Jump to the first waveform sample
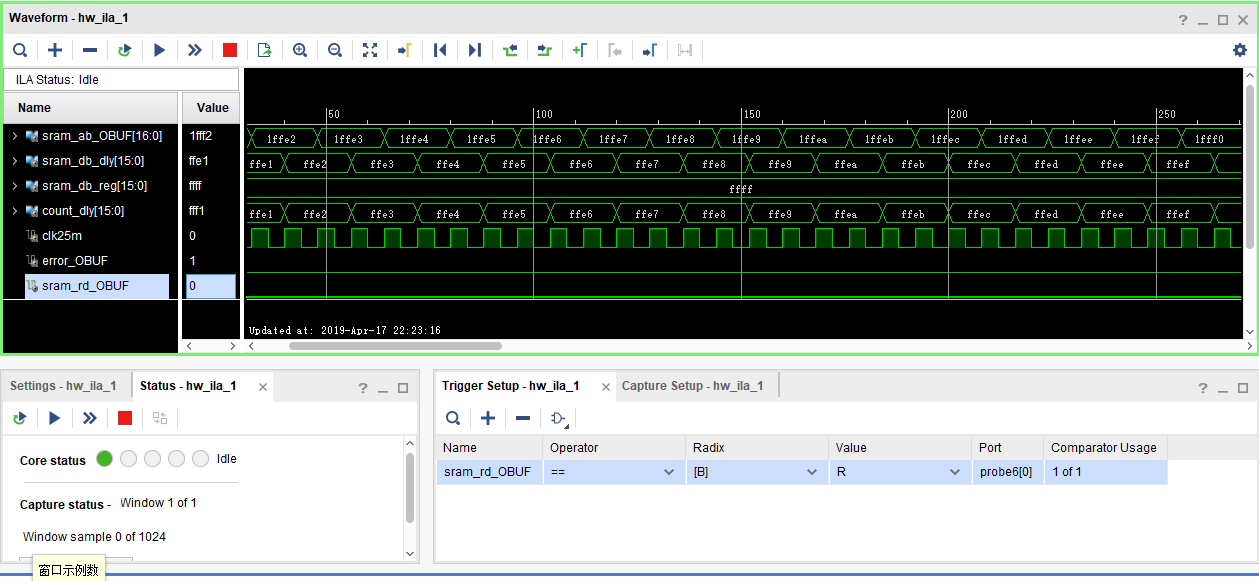1259x581 pixels. coord(440,50)
